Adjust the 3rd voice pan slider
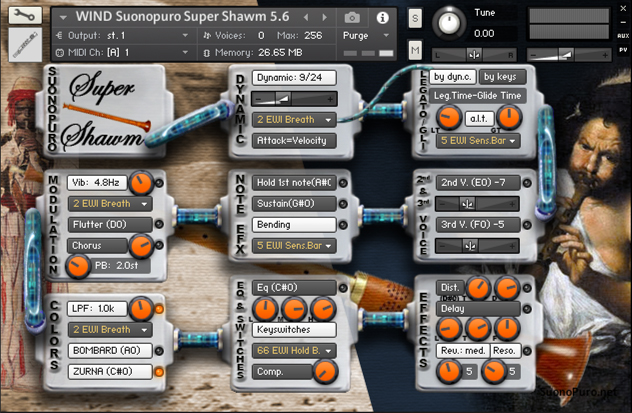This screenshot has width=632, height=413. click(x=477, y=246)
